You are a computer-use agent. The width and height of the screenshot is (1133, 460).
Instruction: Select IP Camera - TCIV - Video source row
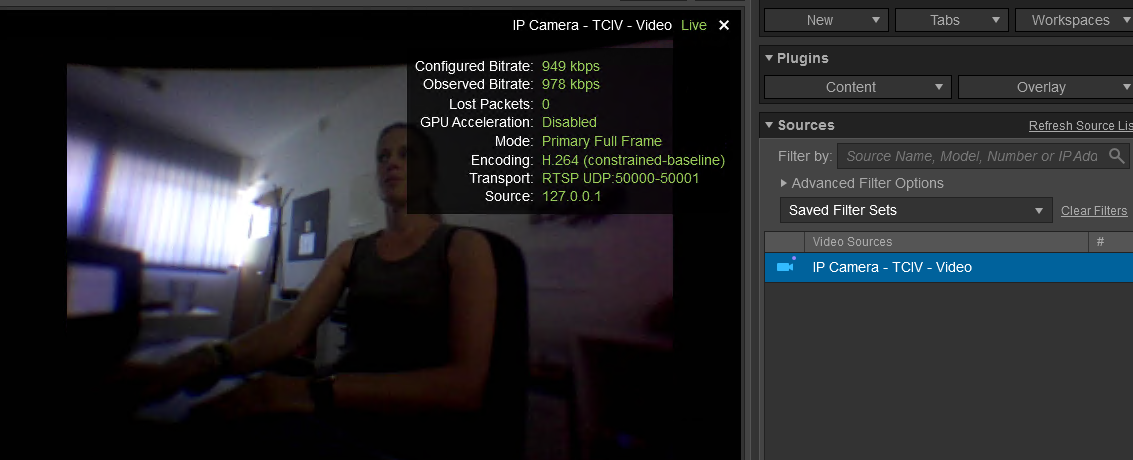pos(949,267)
